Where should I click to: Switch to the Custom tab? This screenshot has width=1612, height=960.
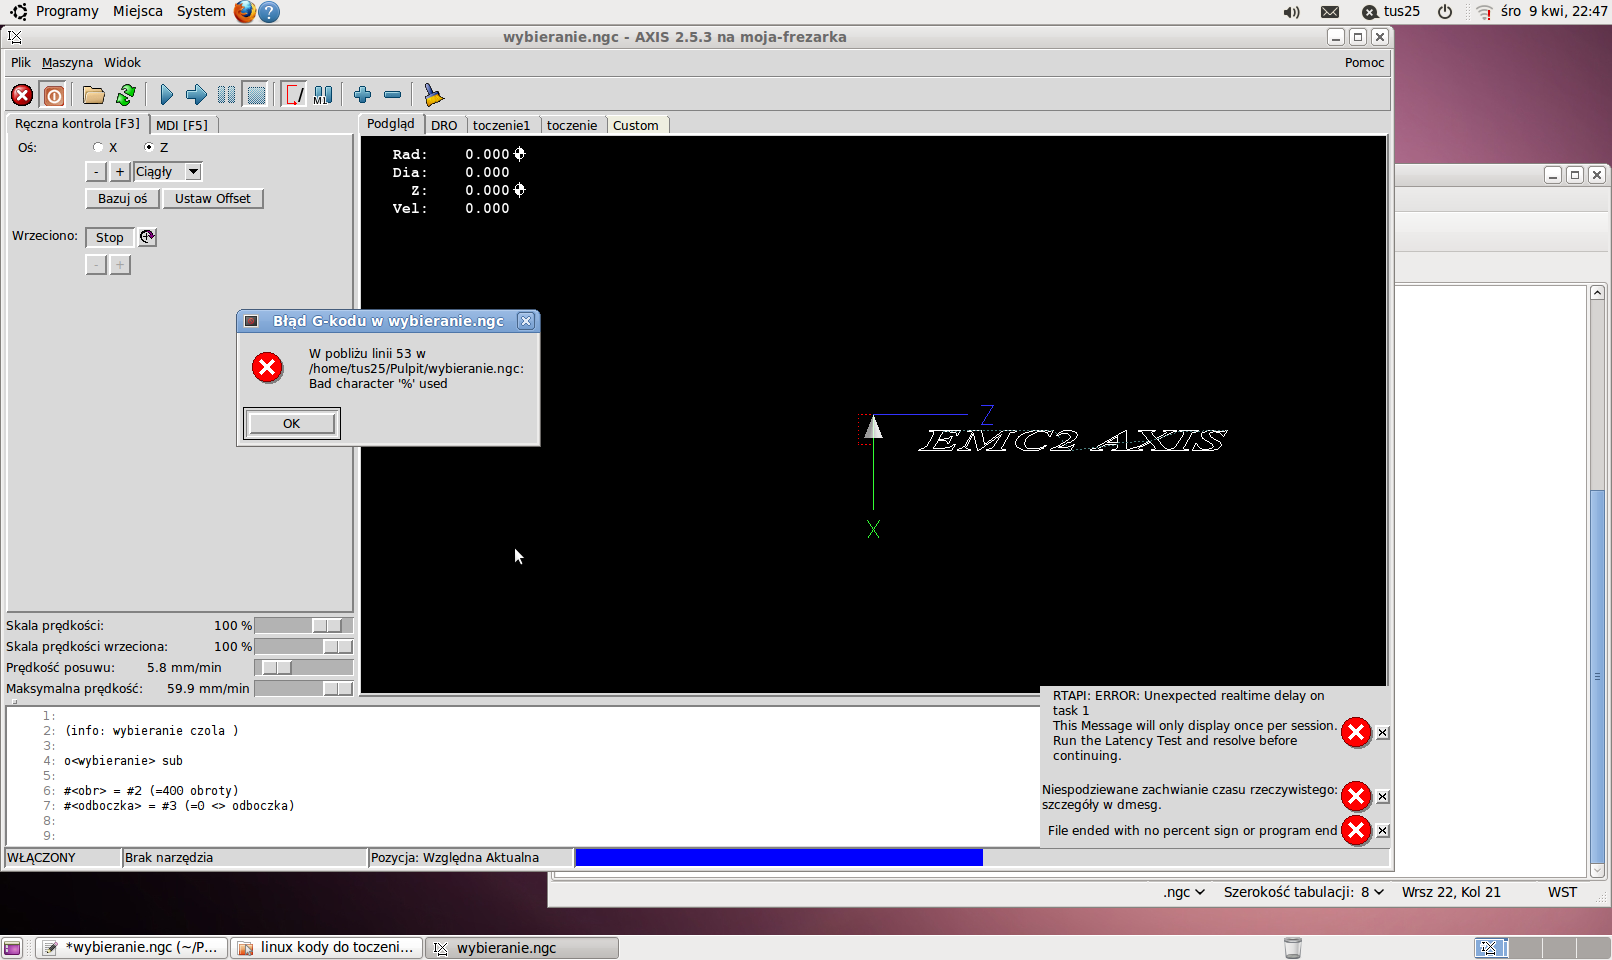(x=636, y=125)
